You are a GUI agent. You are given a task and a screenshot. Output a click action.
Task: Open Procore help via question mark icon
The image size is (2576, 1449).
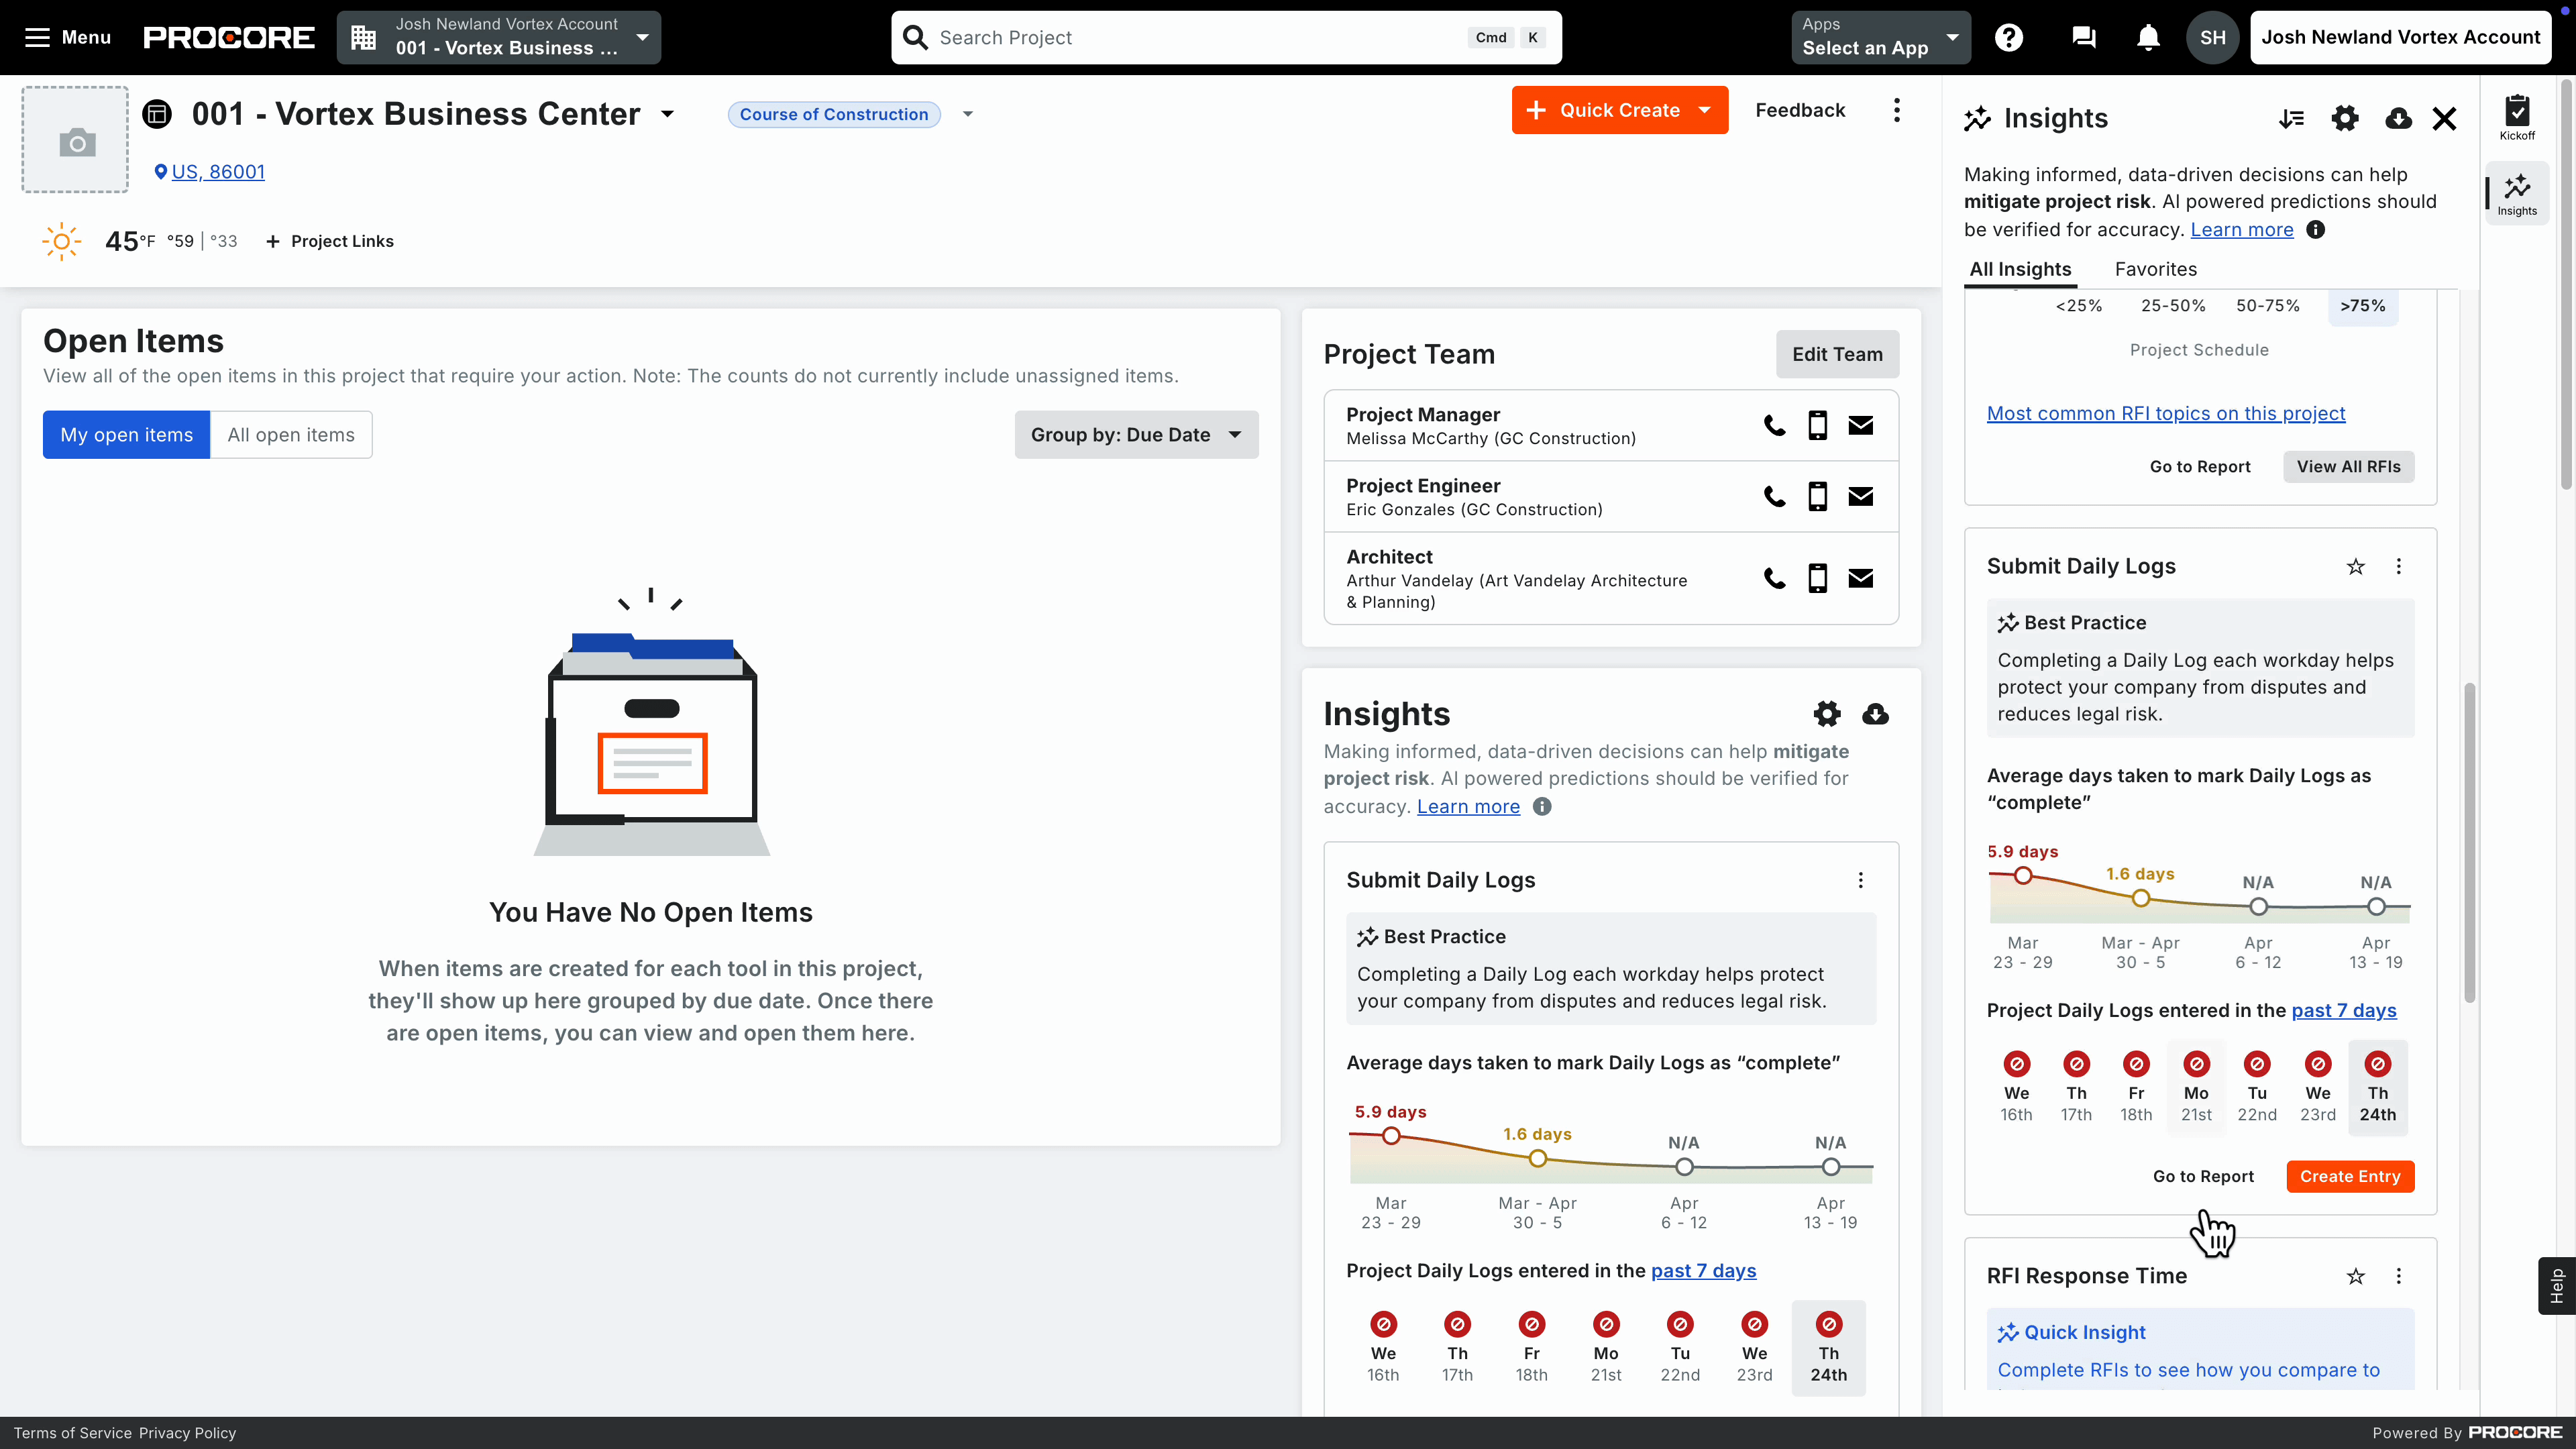click(2010, 37)
